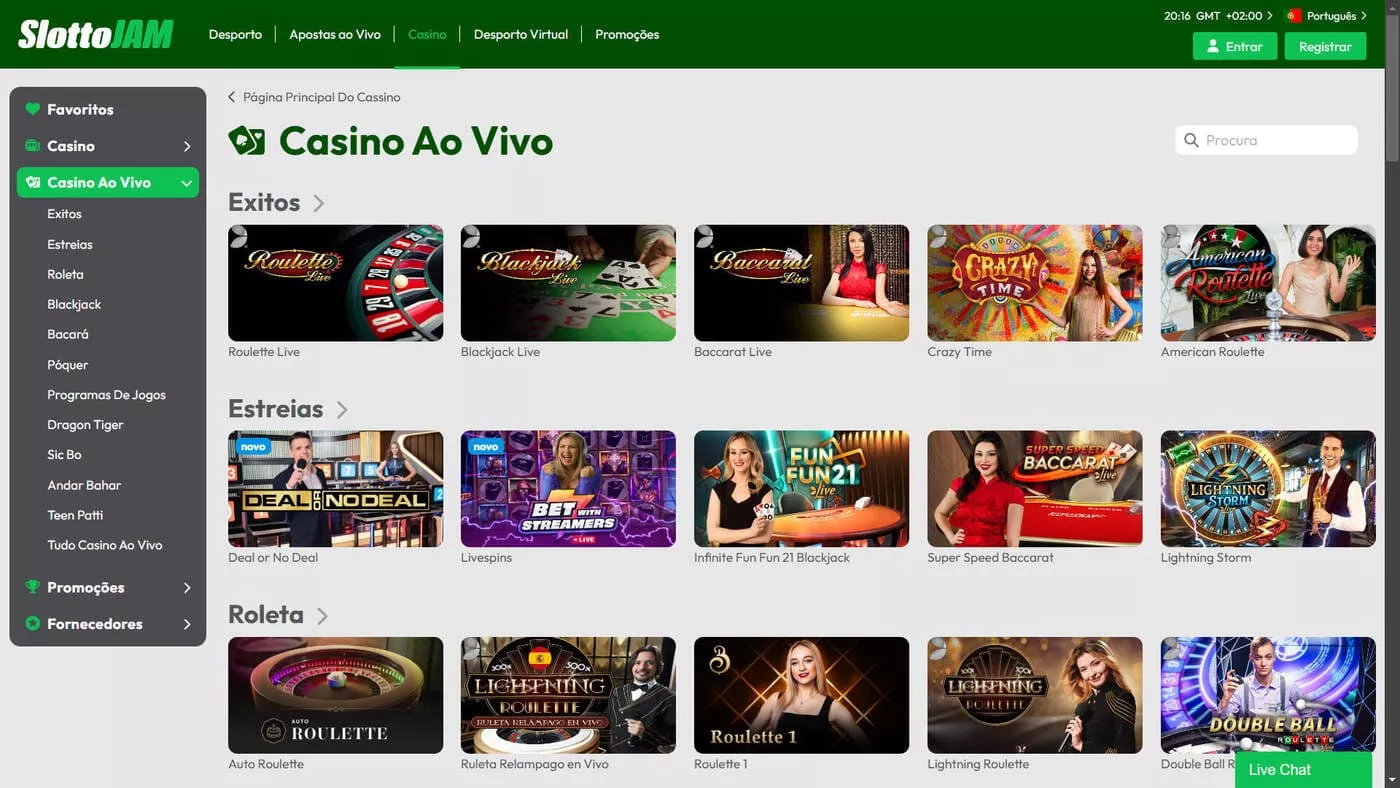Click the cards icon beside Casino Ao Vivo title
Screen dimensions: 1400x788
tap(247, 141)
